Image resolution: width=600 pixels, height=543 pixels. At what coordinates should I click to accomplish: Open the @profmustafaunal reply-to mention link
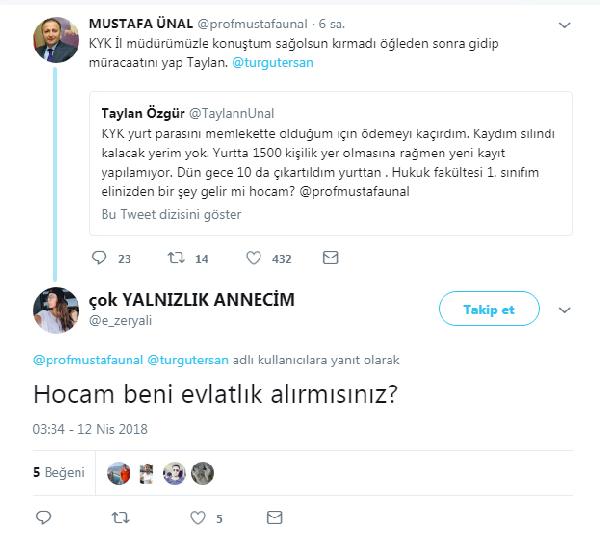[x=87, y=358]
